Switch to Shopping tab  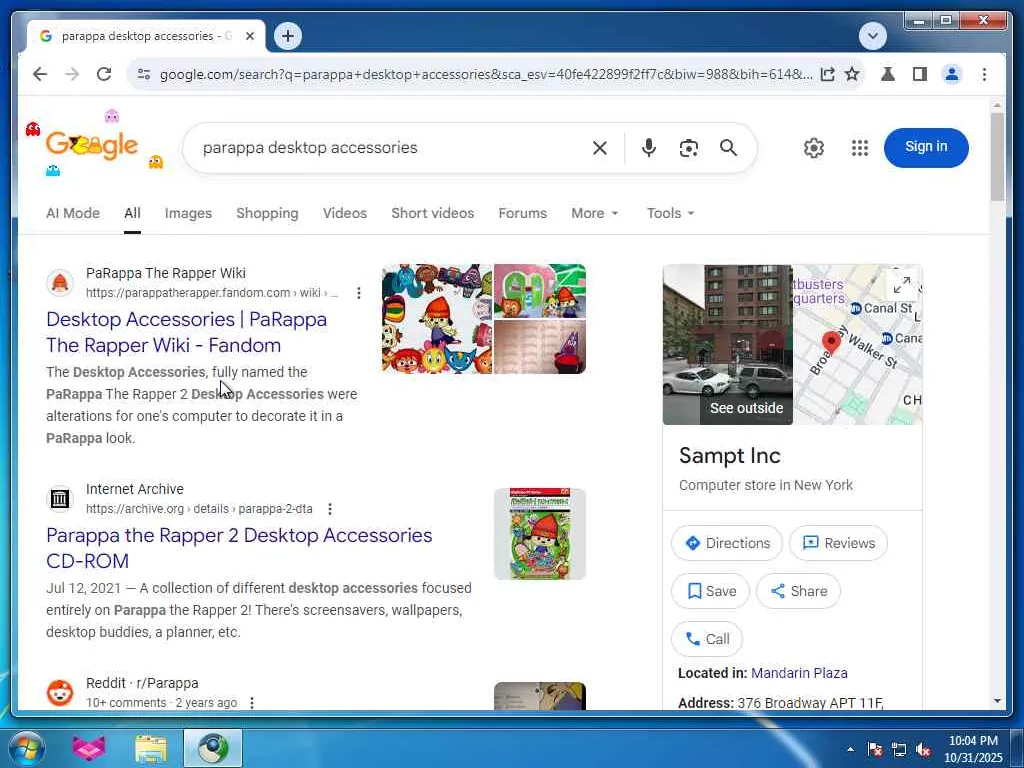[x=267, y=214]
